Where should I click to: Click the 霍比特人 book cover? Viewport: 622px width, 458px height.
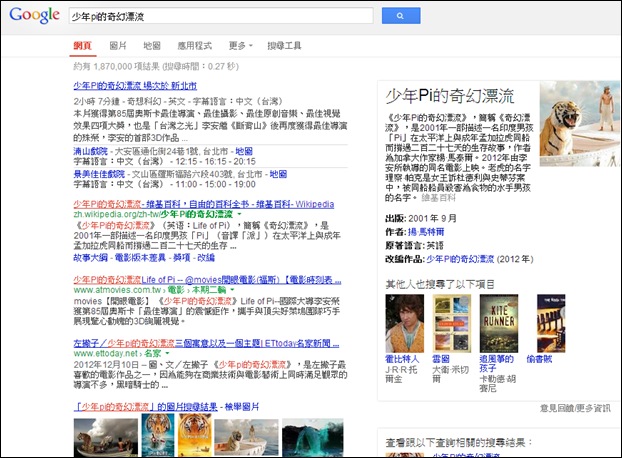pos(404,323)
